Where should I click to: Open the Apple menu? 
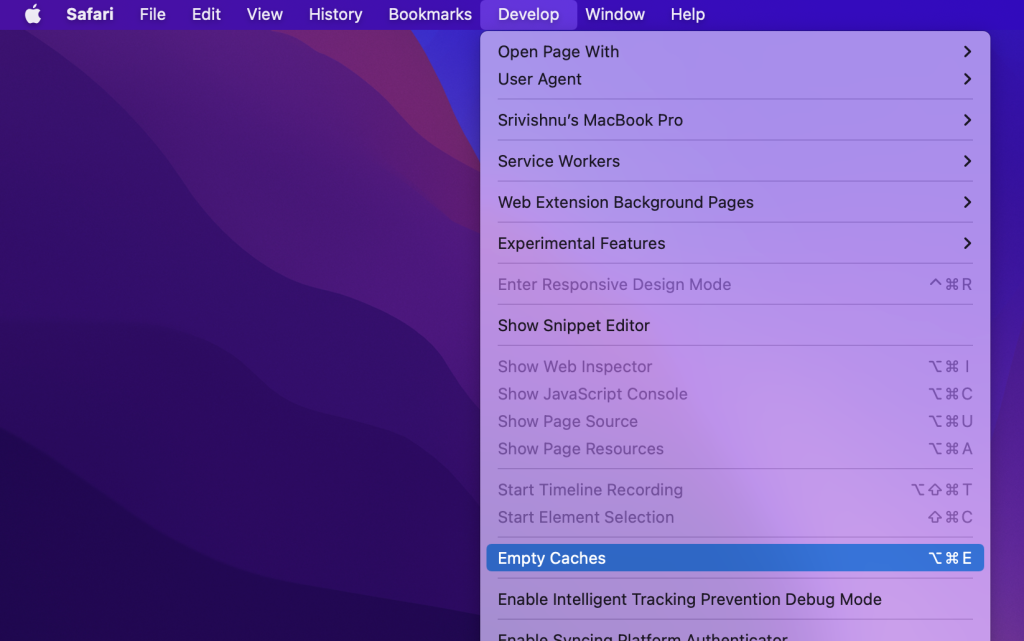[33, 14]
